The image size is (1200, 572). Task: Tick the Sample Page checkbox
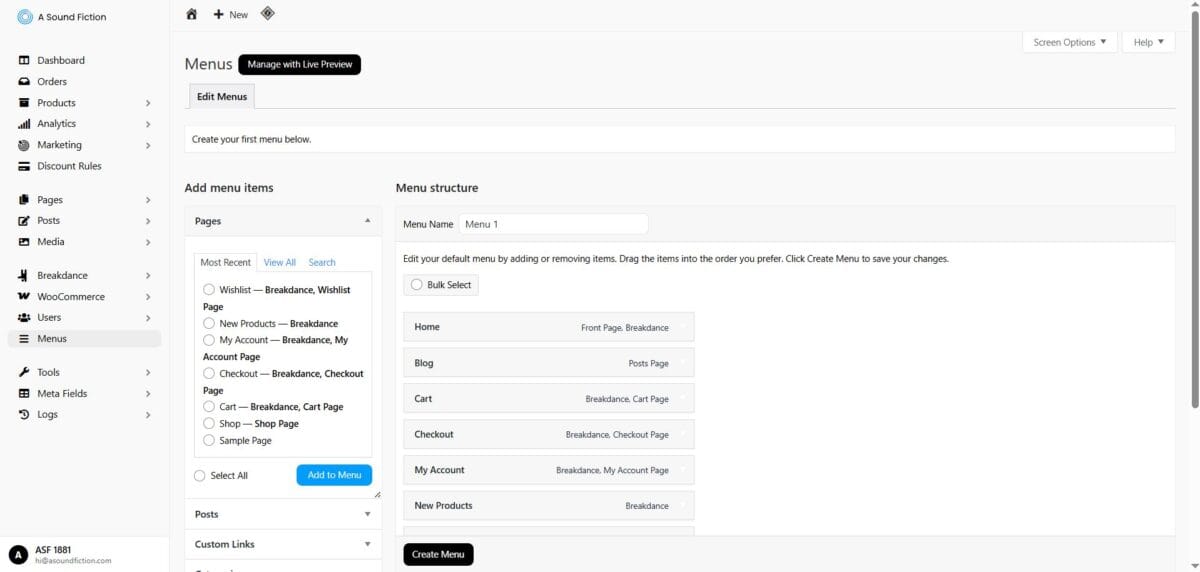tap(209, 440)
